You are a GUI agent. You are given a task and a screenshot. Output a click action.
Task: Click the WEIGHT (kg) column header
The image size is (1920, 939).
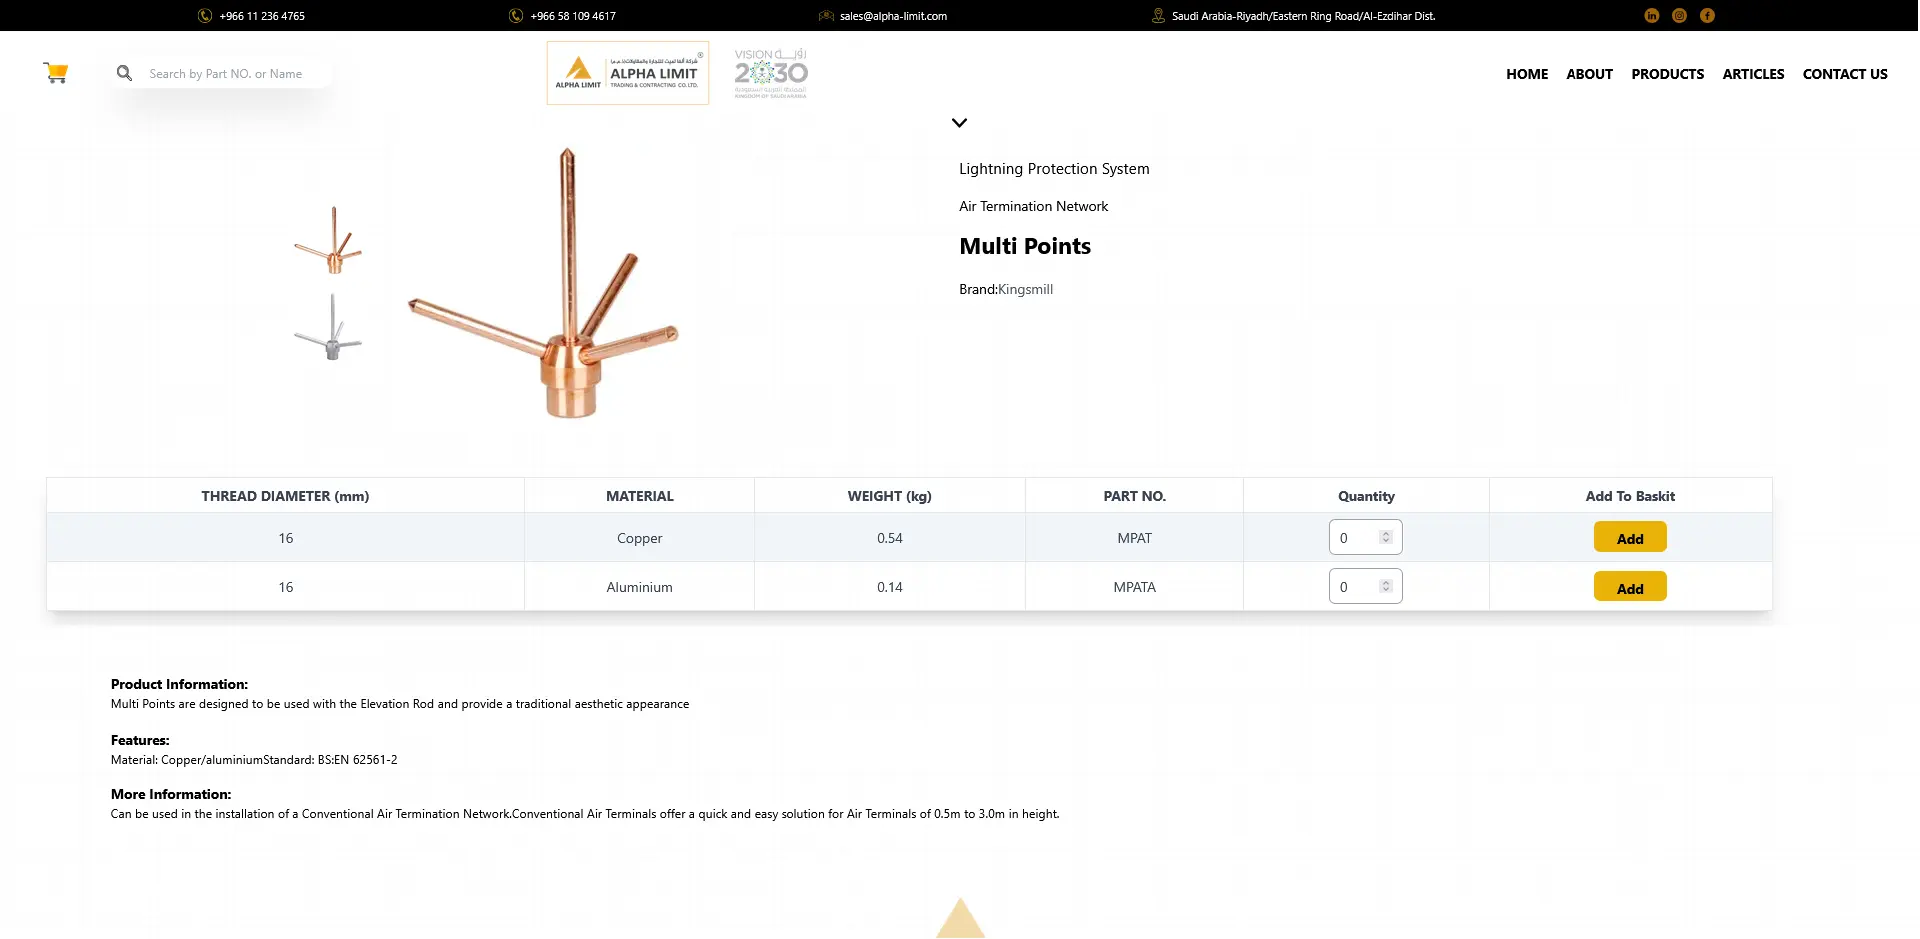coord(890,496)
